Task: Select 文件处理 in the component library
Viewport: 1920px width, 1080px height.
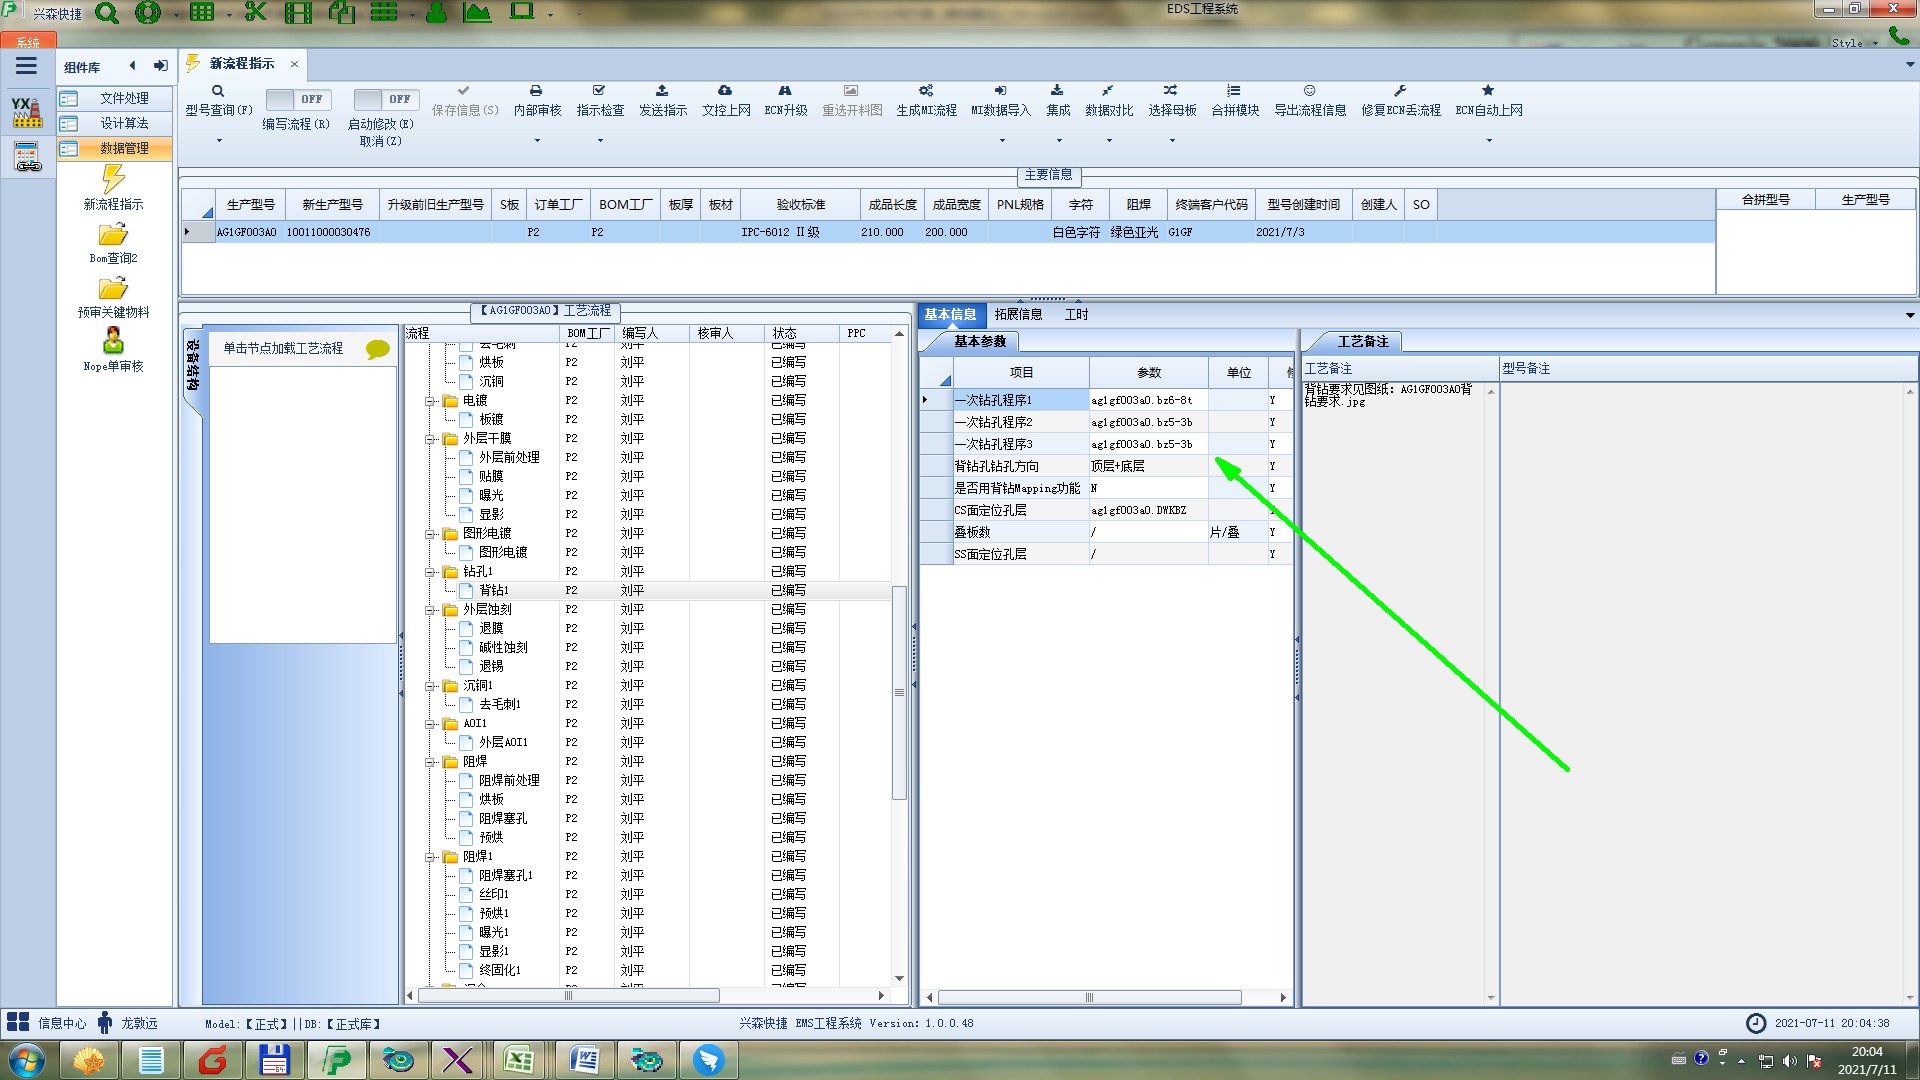Action: 124,98
